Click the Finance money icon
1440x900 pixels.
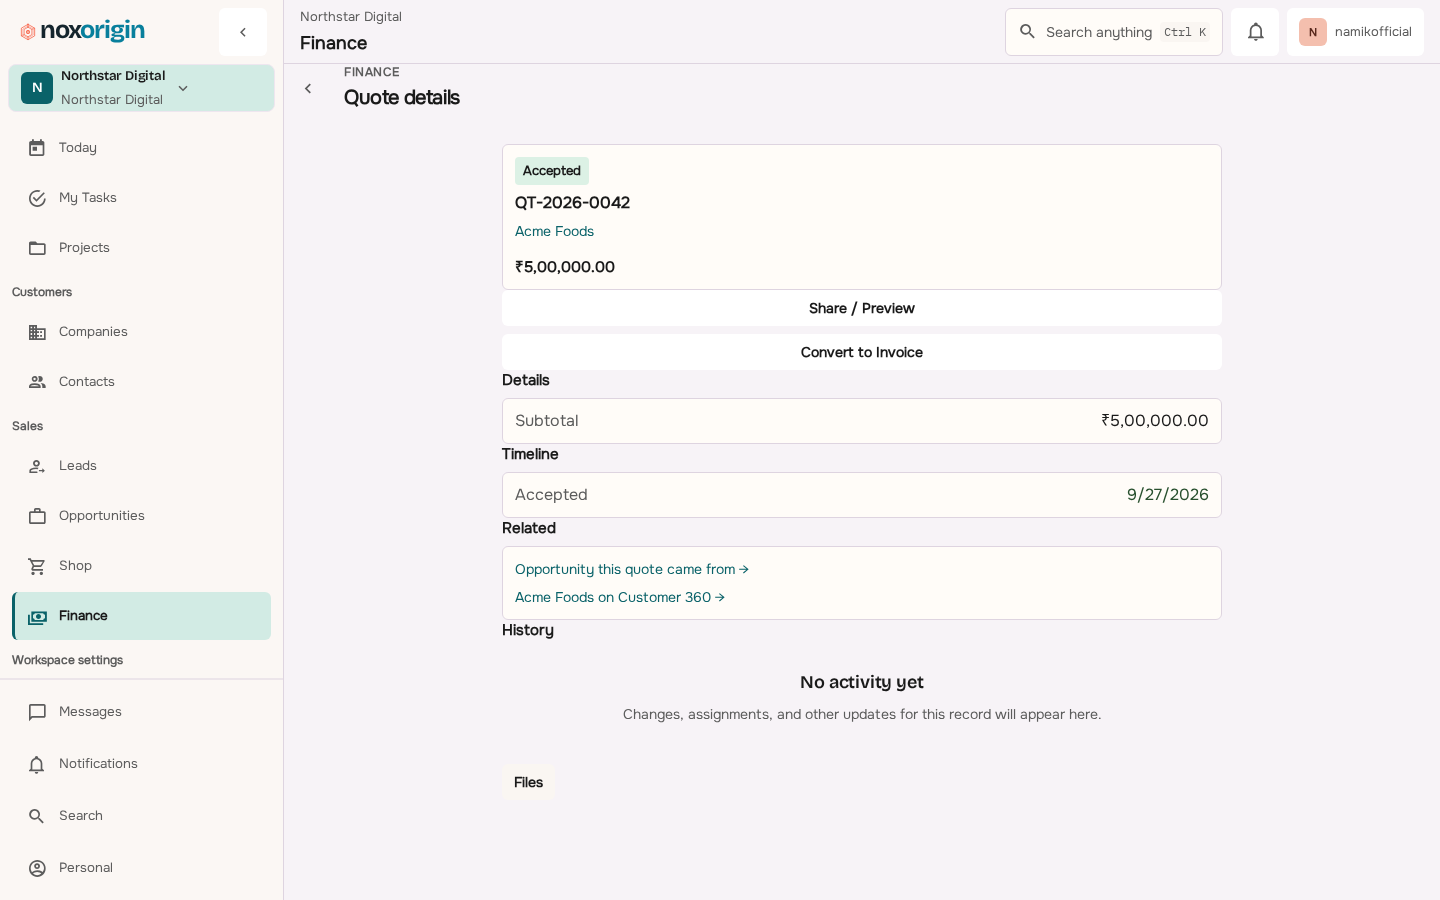click(37, 617)
